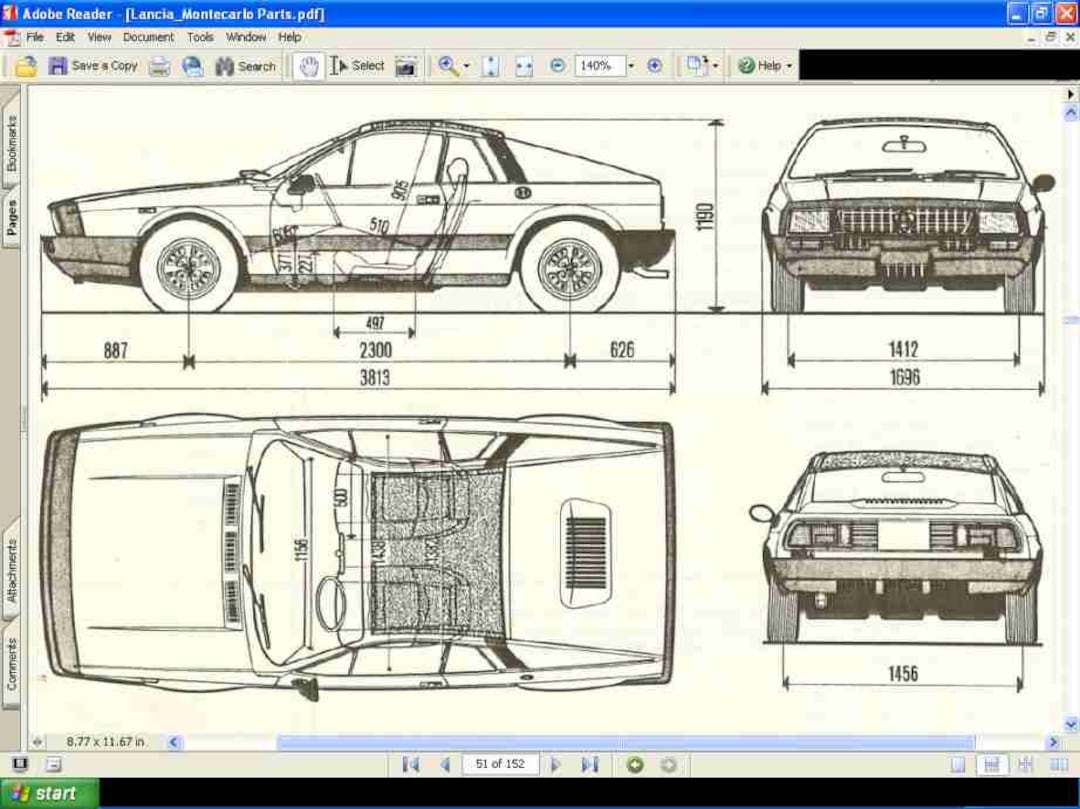Activate the Snapshot tool
Screen dimensions: 1080x809
click(404, 66)
